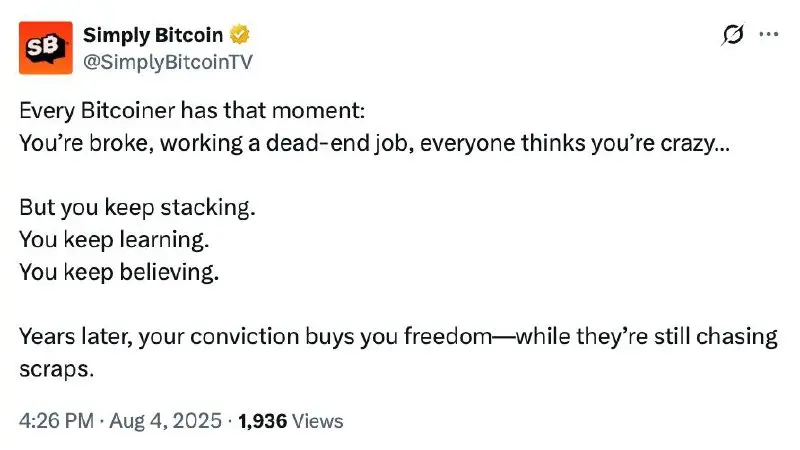Click the text 'But you keep stacking.'
The width and height of the screenshot is (800, 450).
[x=138, y=208]
